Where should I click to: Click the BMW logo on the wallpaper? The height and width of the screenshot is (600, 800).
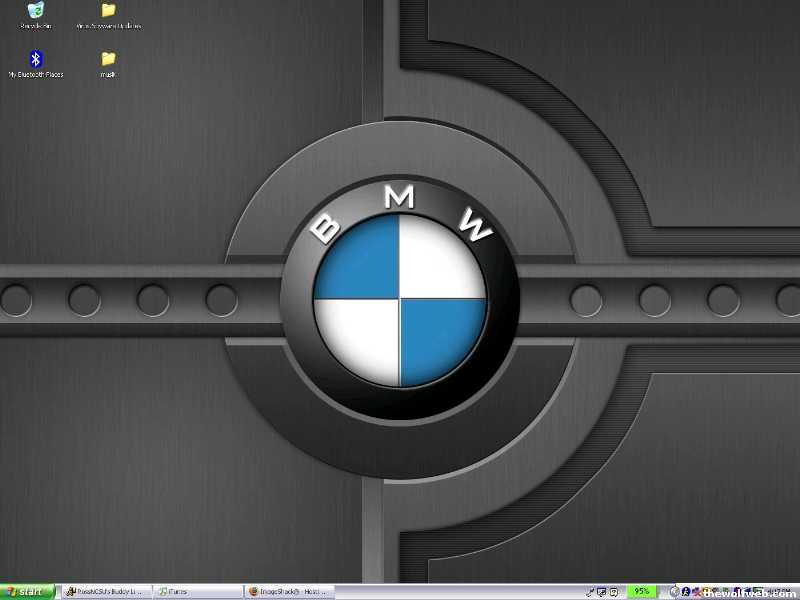click(400, 298)
